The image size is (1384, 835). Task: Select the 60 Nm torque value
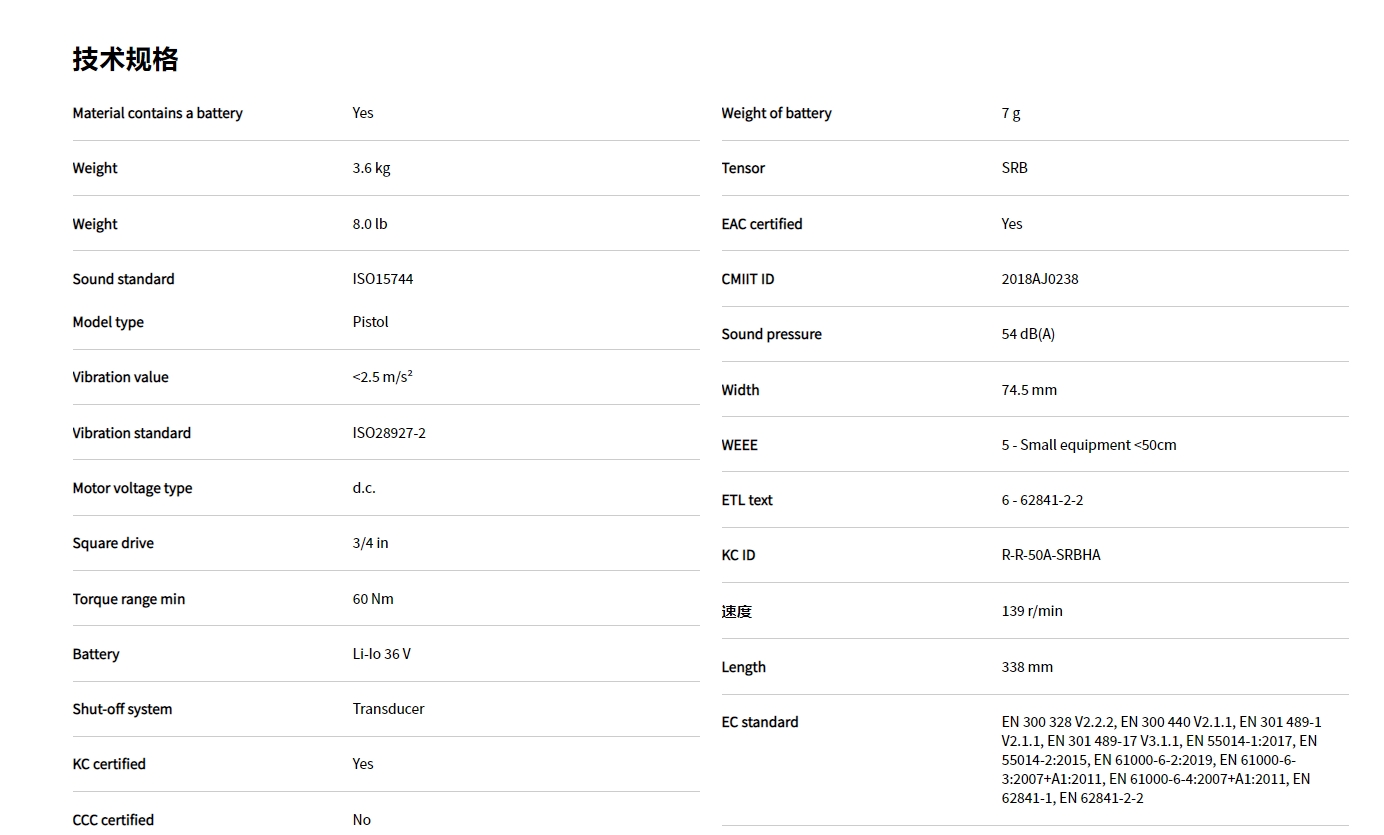[x=373, y=599]
